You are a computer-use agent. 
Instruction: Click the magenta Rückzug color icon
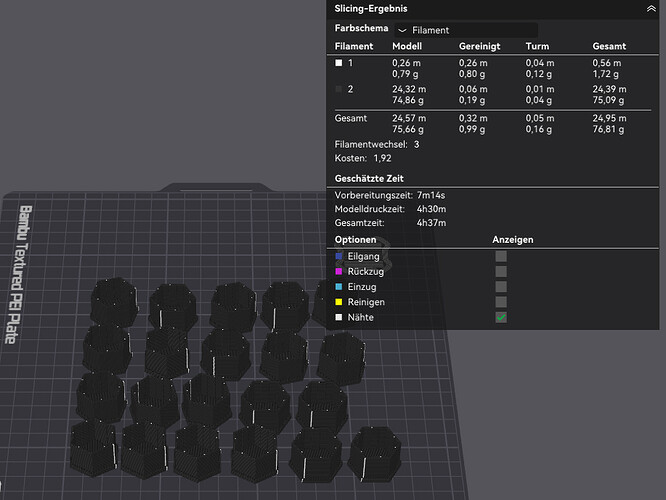pyautogui.click(x=338, y=271)
